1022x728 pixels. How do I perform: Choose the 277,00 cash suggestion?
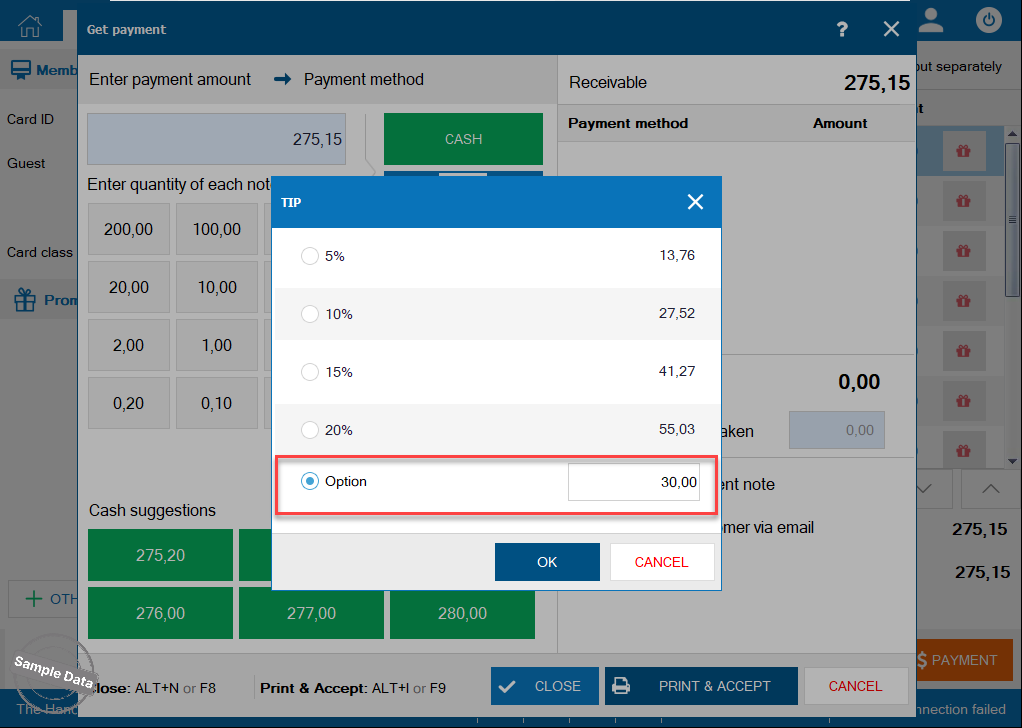tap(312, 613)
